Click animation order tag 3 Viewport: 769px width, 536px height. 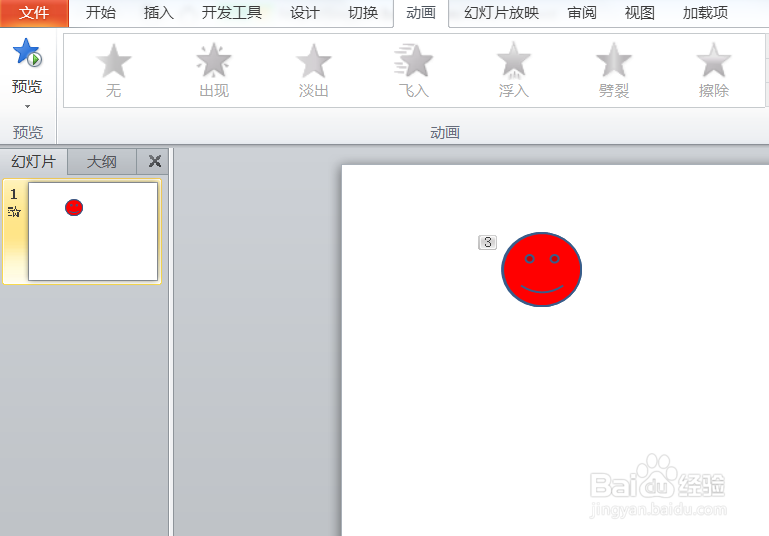coord(487,242)
